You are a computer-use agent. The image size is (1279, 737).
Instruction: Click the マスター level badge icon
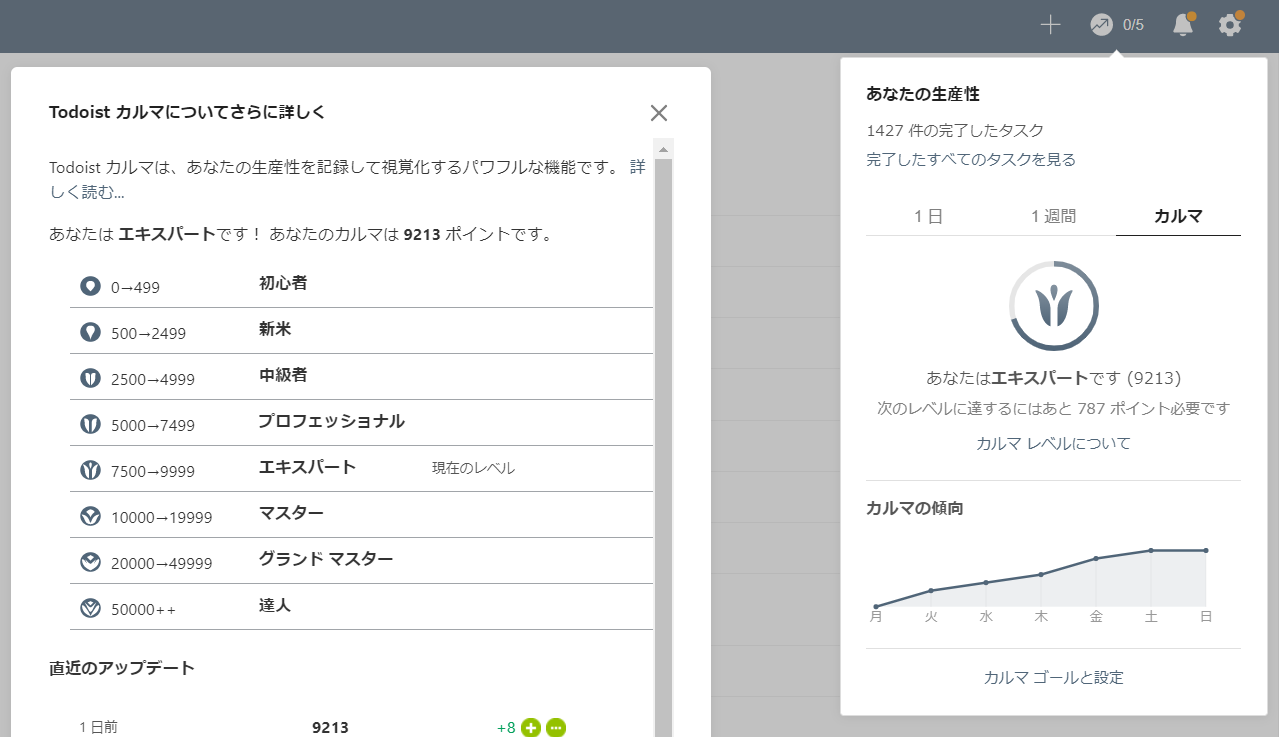coord(91,516)
